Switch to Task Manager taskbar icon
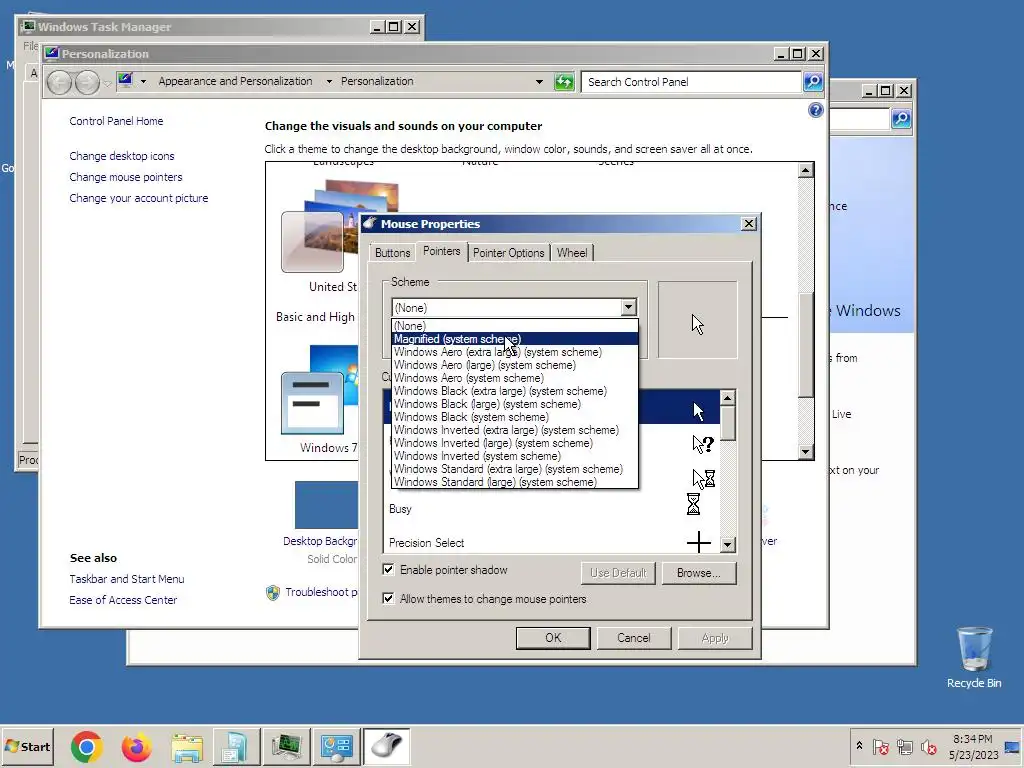 click(287, 746)
